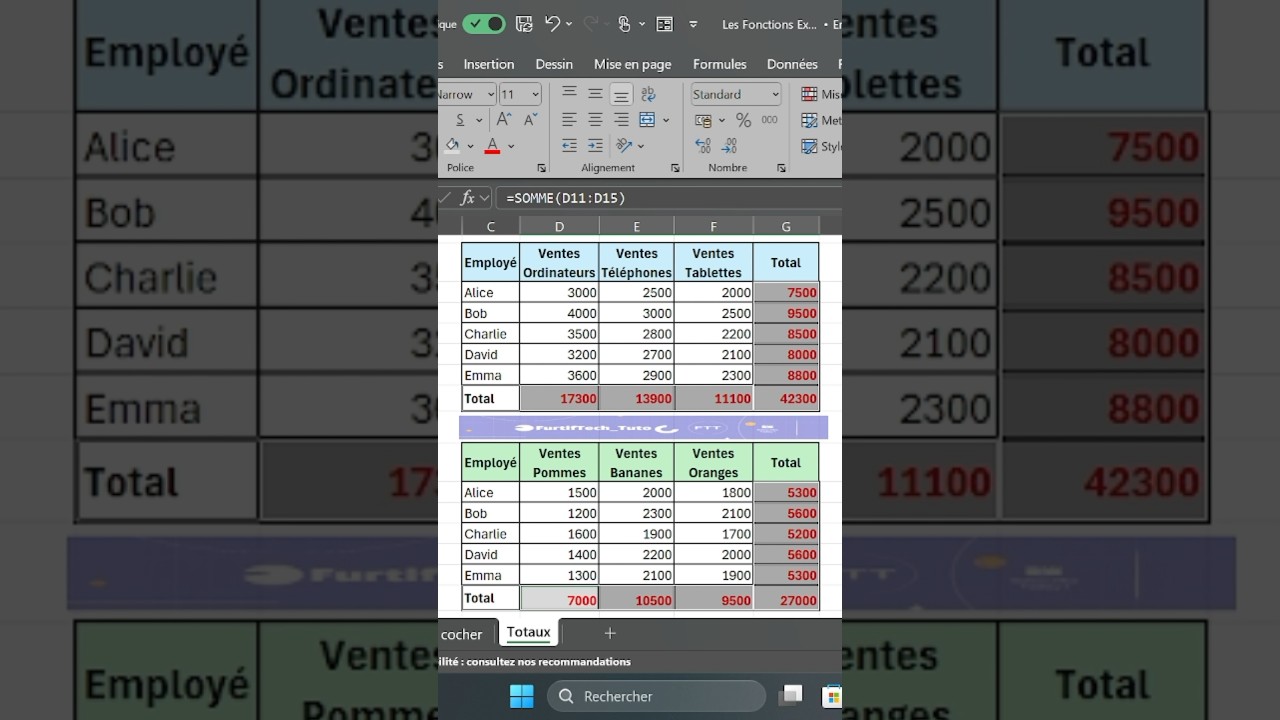Align cell text left
Screen dimensions: 1280x720
[569, 120]
